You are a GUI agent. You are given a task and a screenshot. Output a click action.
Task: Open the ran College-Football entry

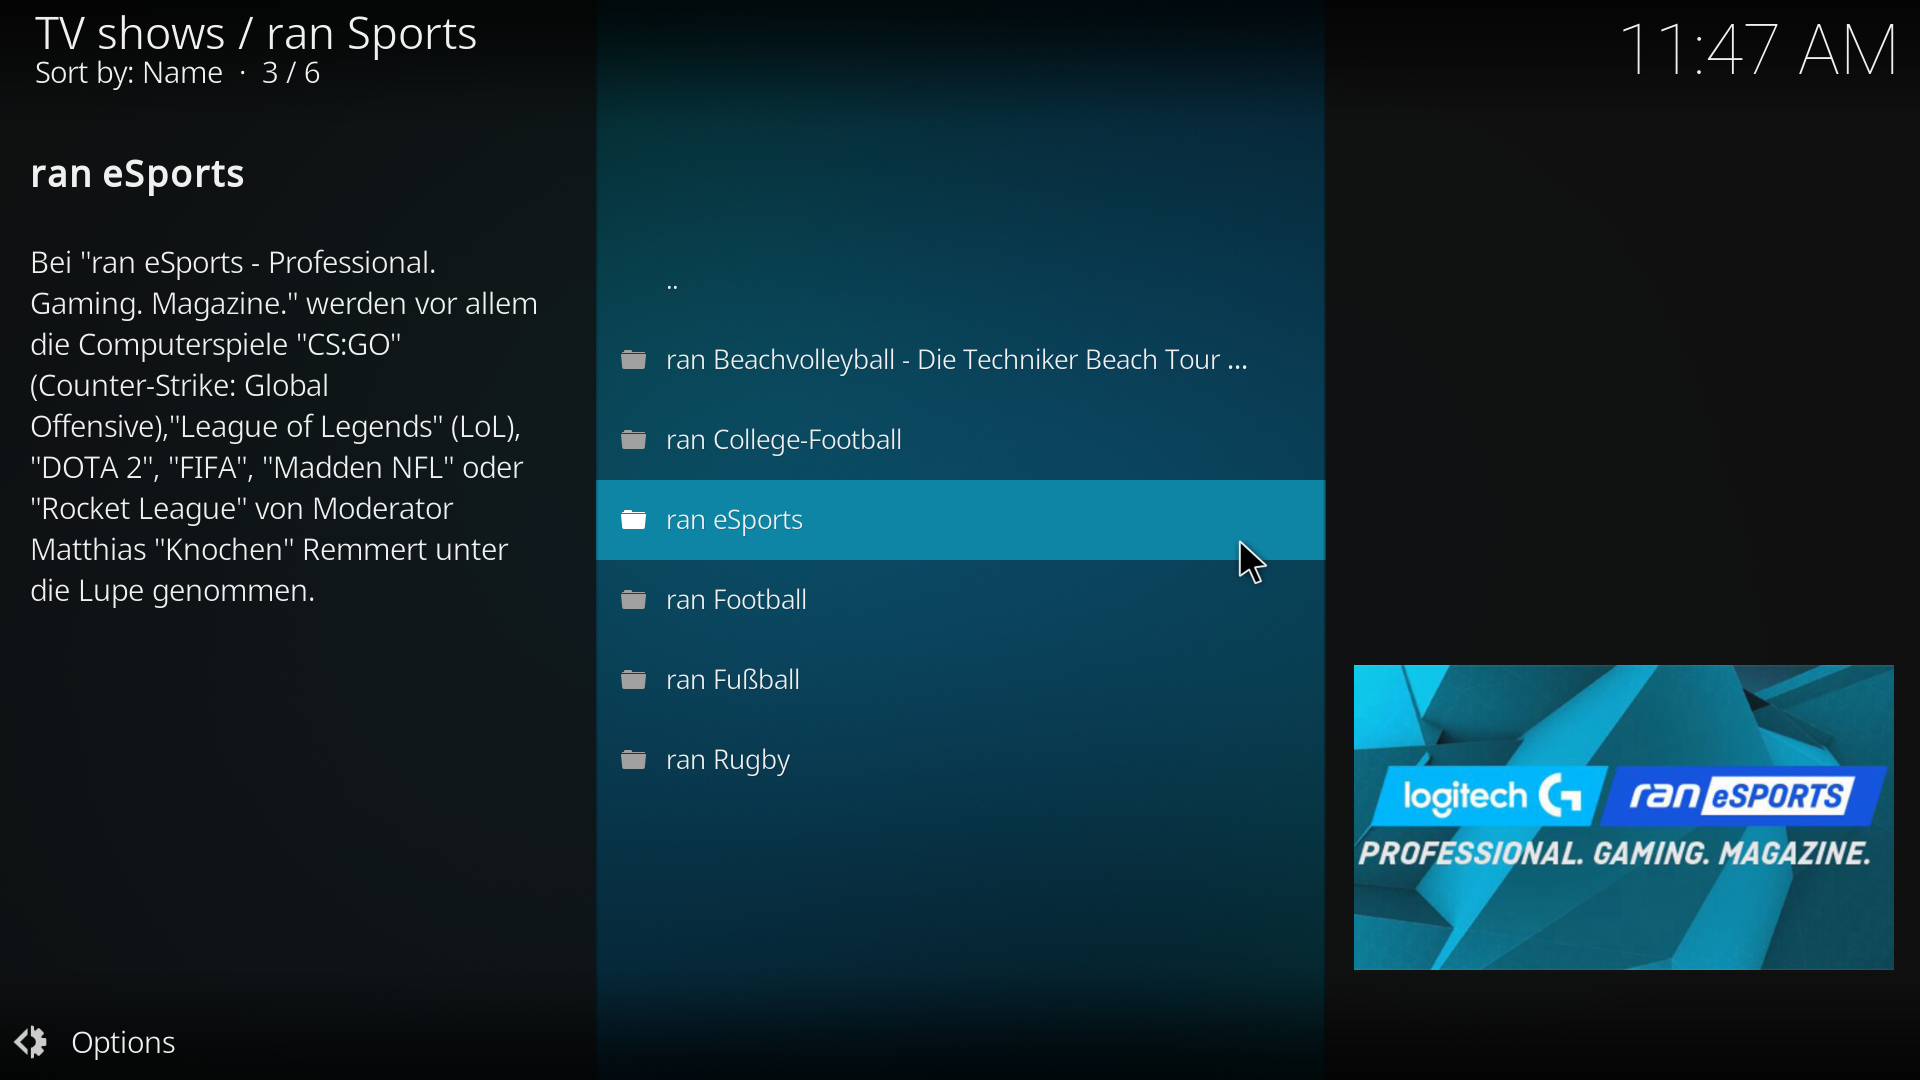[x=961, y=441]
